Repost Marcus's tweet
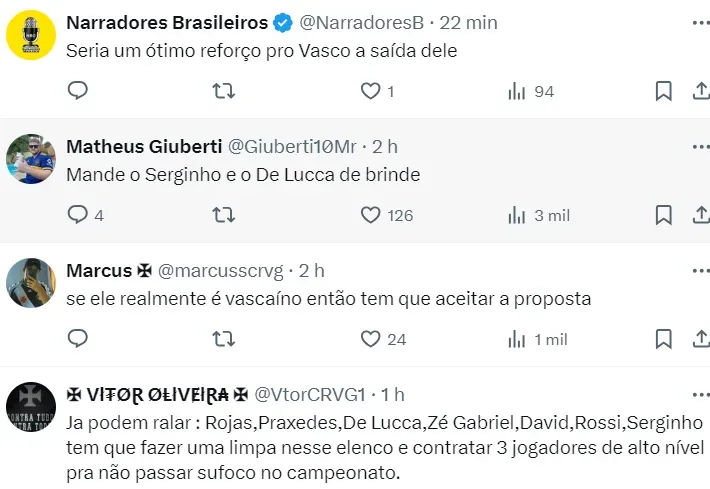 (x=225, y=339)
